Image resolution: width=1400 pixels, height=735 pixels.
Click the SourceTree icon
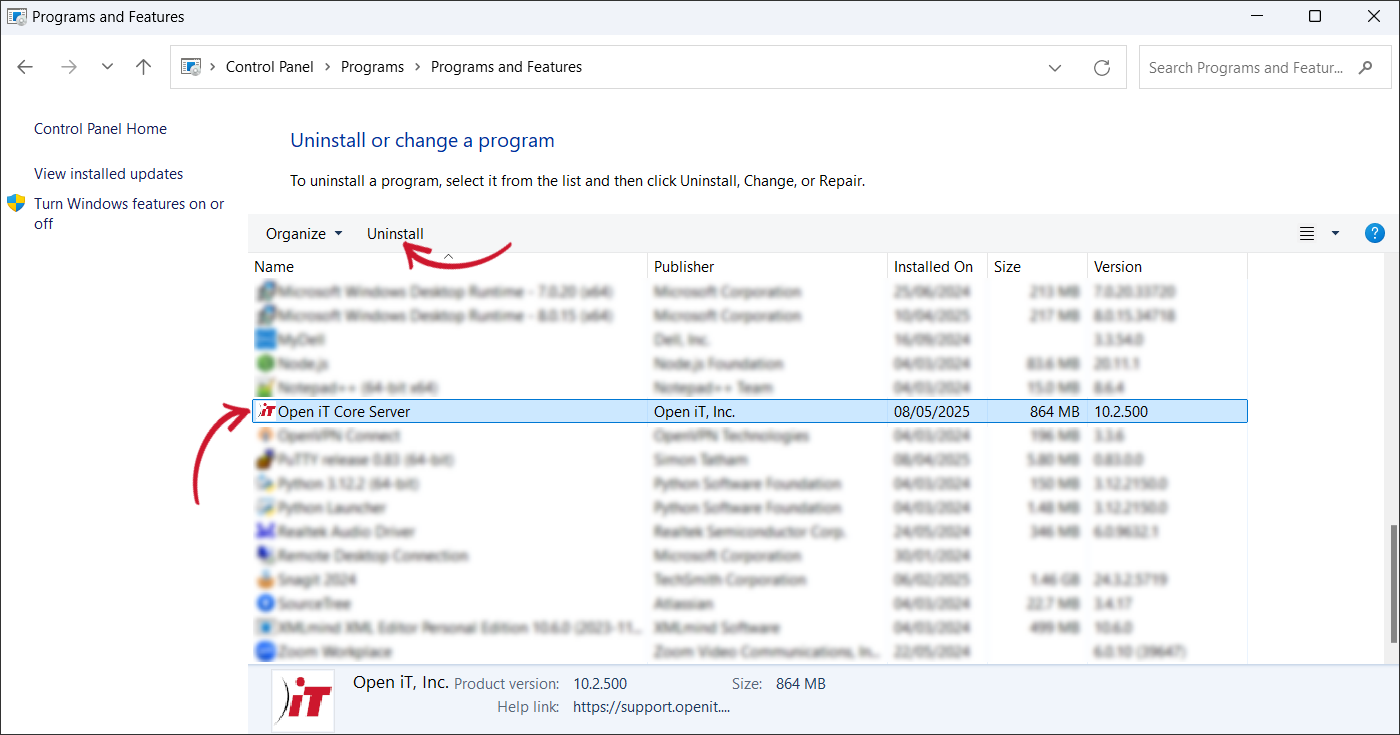(264, 603)
